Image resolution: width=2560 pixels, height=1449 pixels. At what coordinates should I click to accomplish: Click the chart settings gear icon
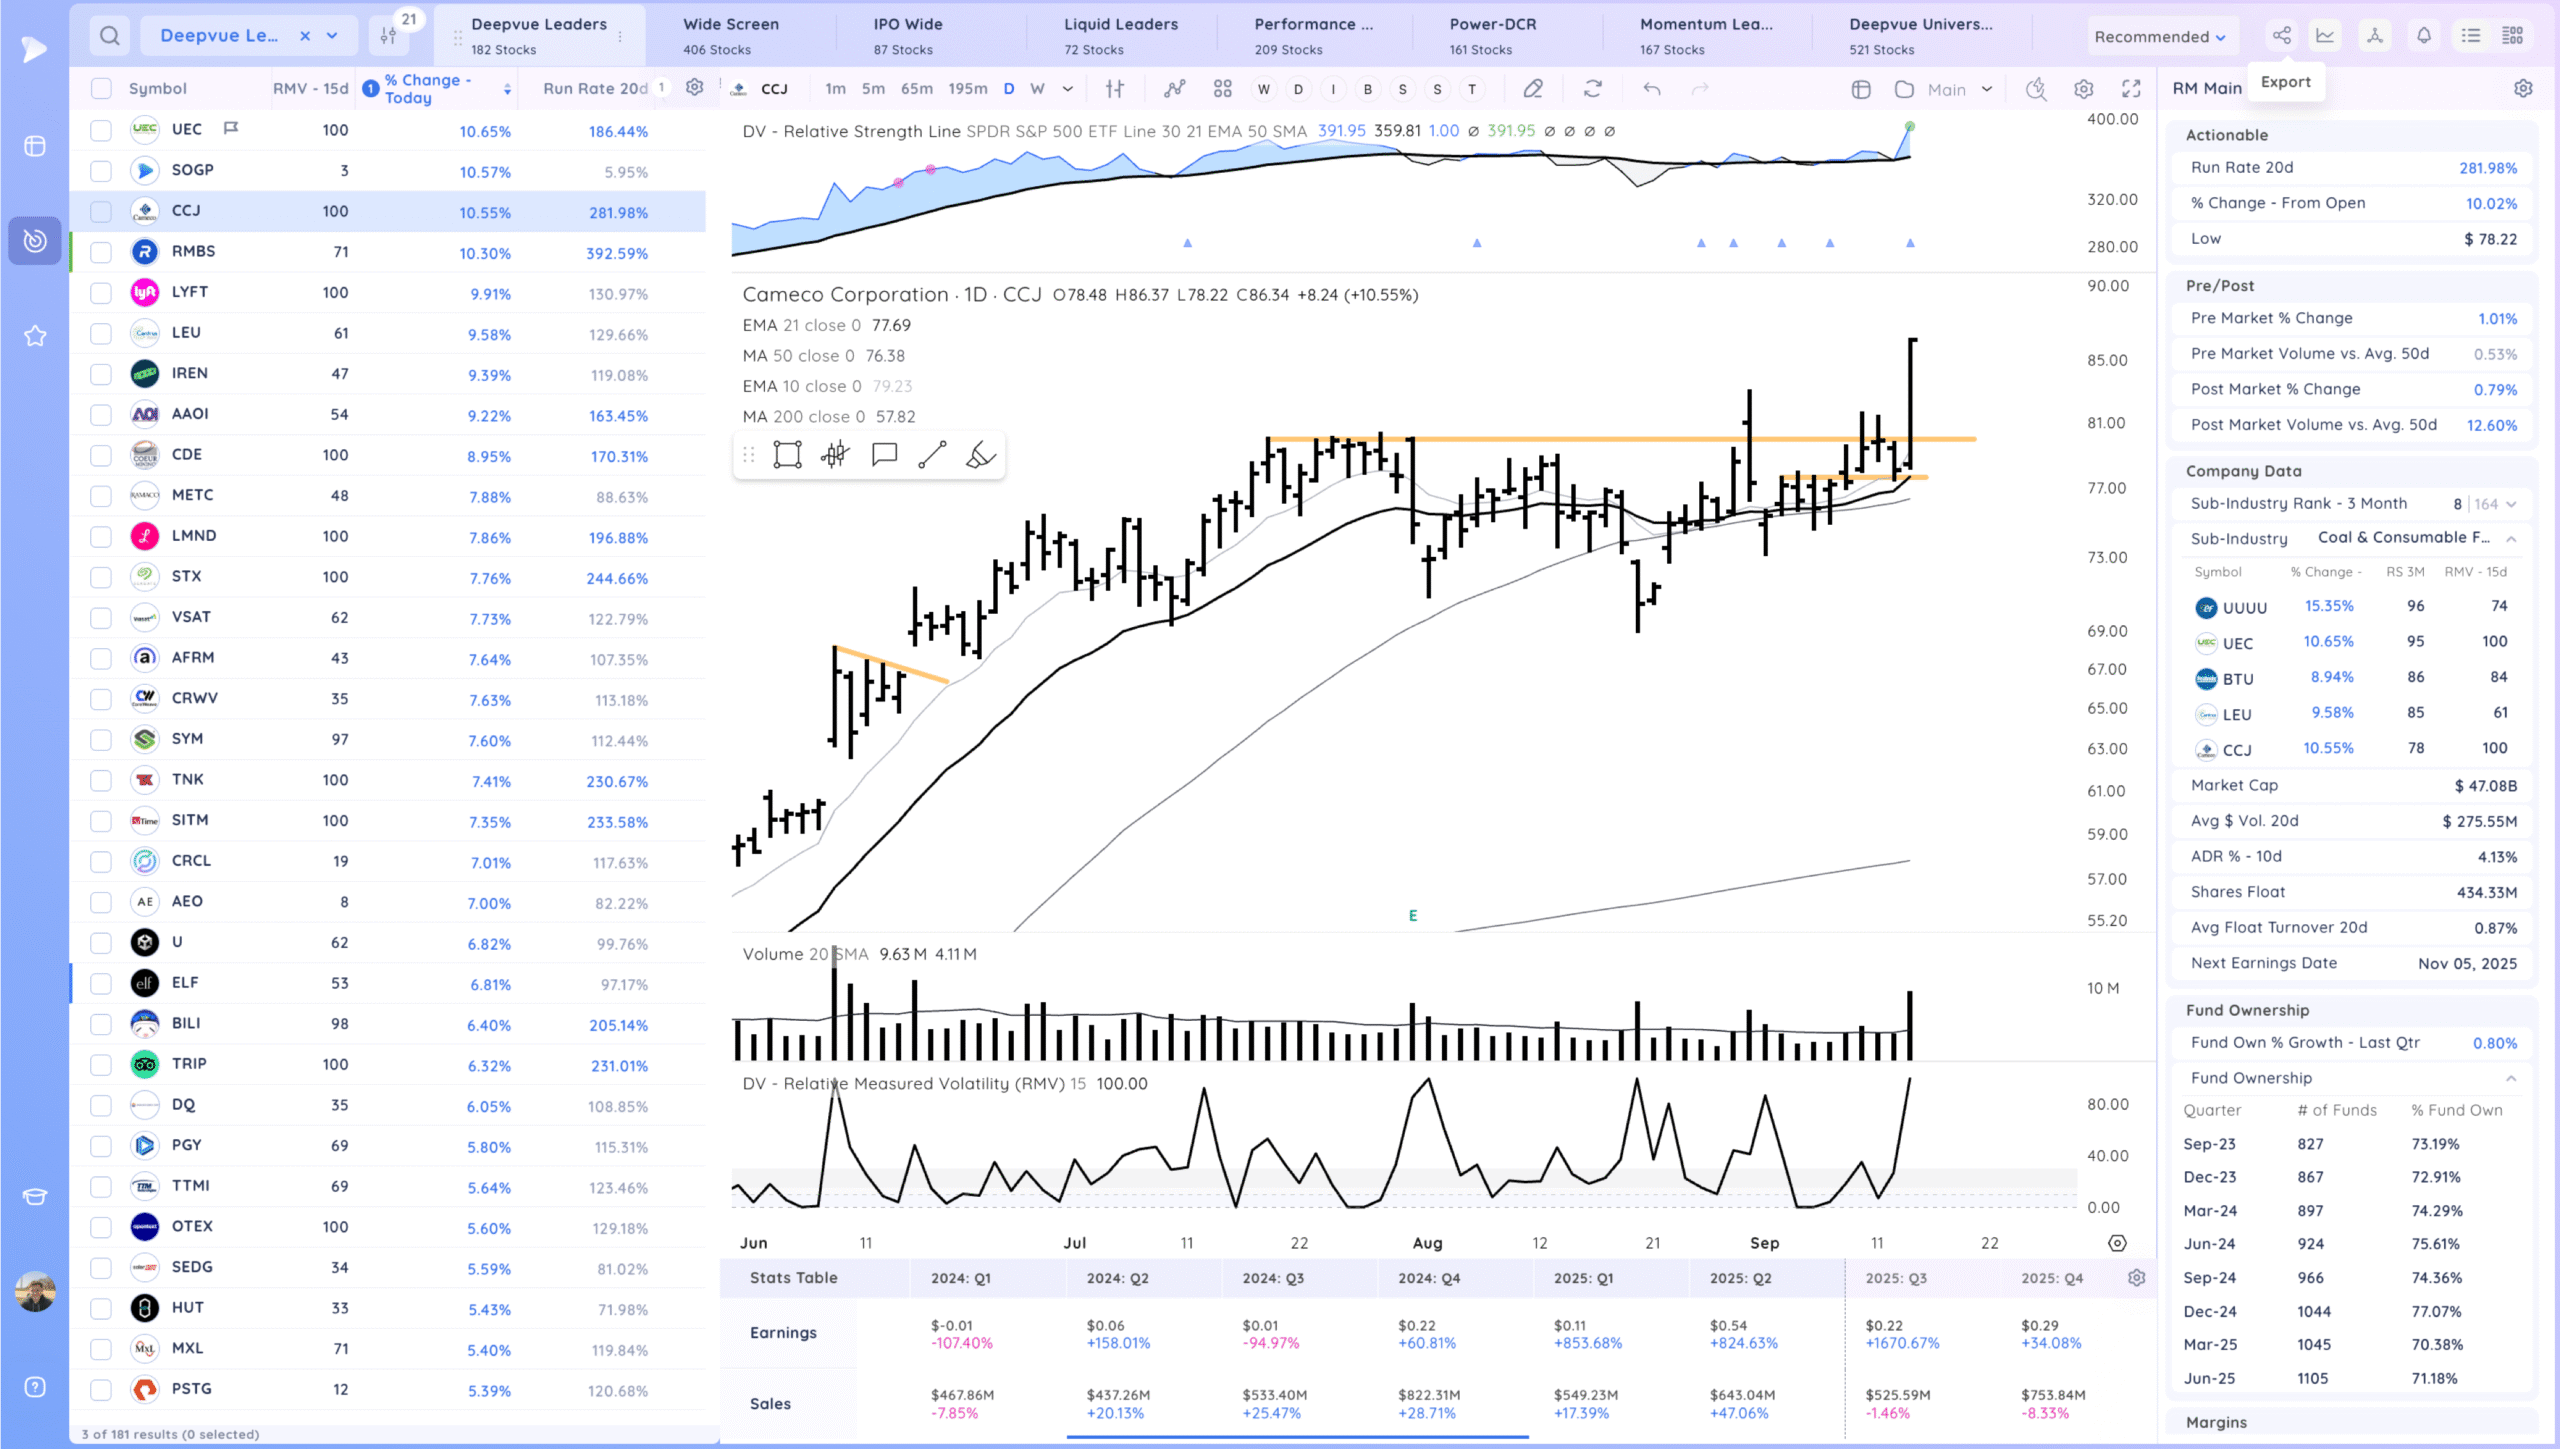click(2084, 89)
